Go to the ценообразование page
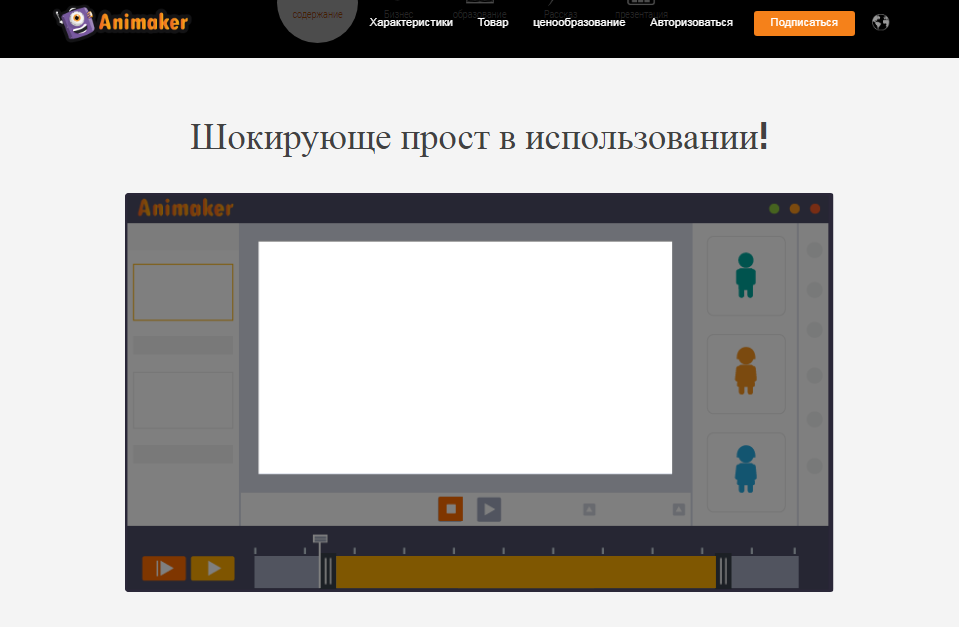959x627 pixels. pyautogui.click(x=579, y=22)
